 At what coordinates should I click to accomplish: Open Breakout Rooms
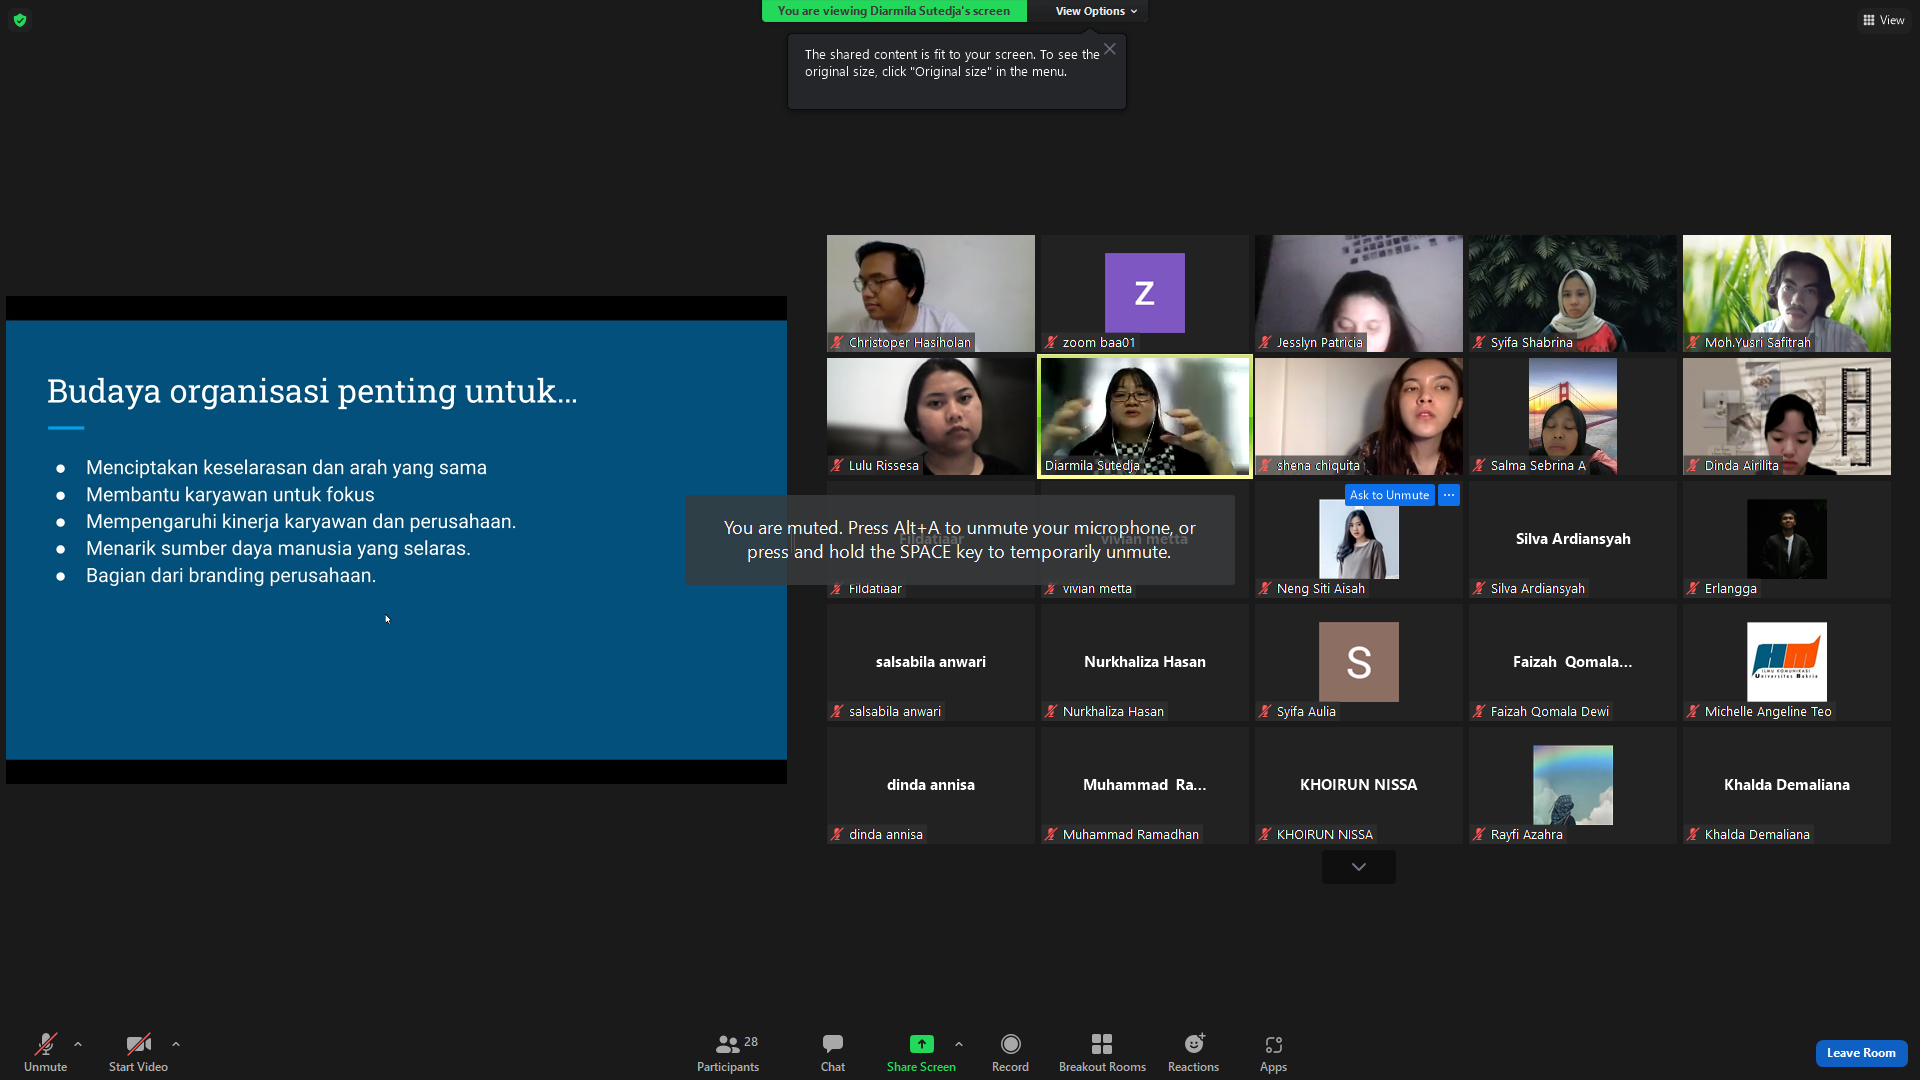1102,1052
